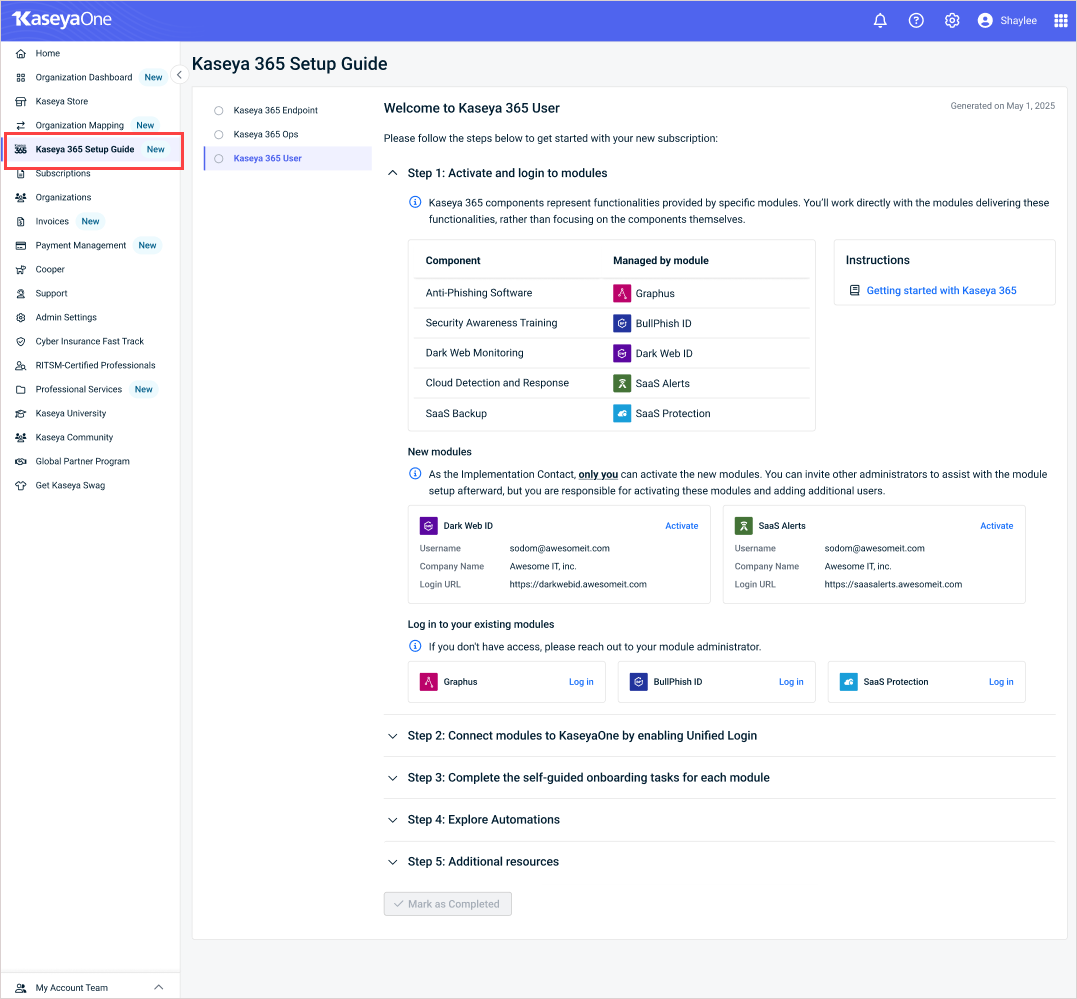Activate the Dark Web ID module

[681, 526]
